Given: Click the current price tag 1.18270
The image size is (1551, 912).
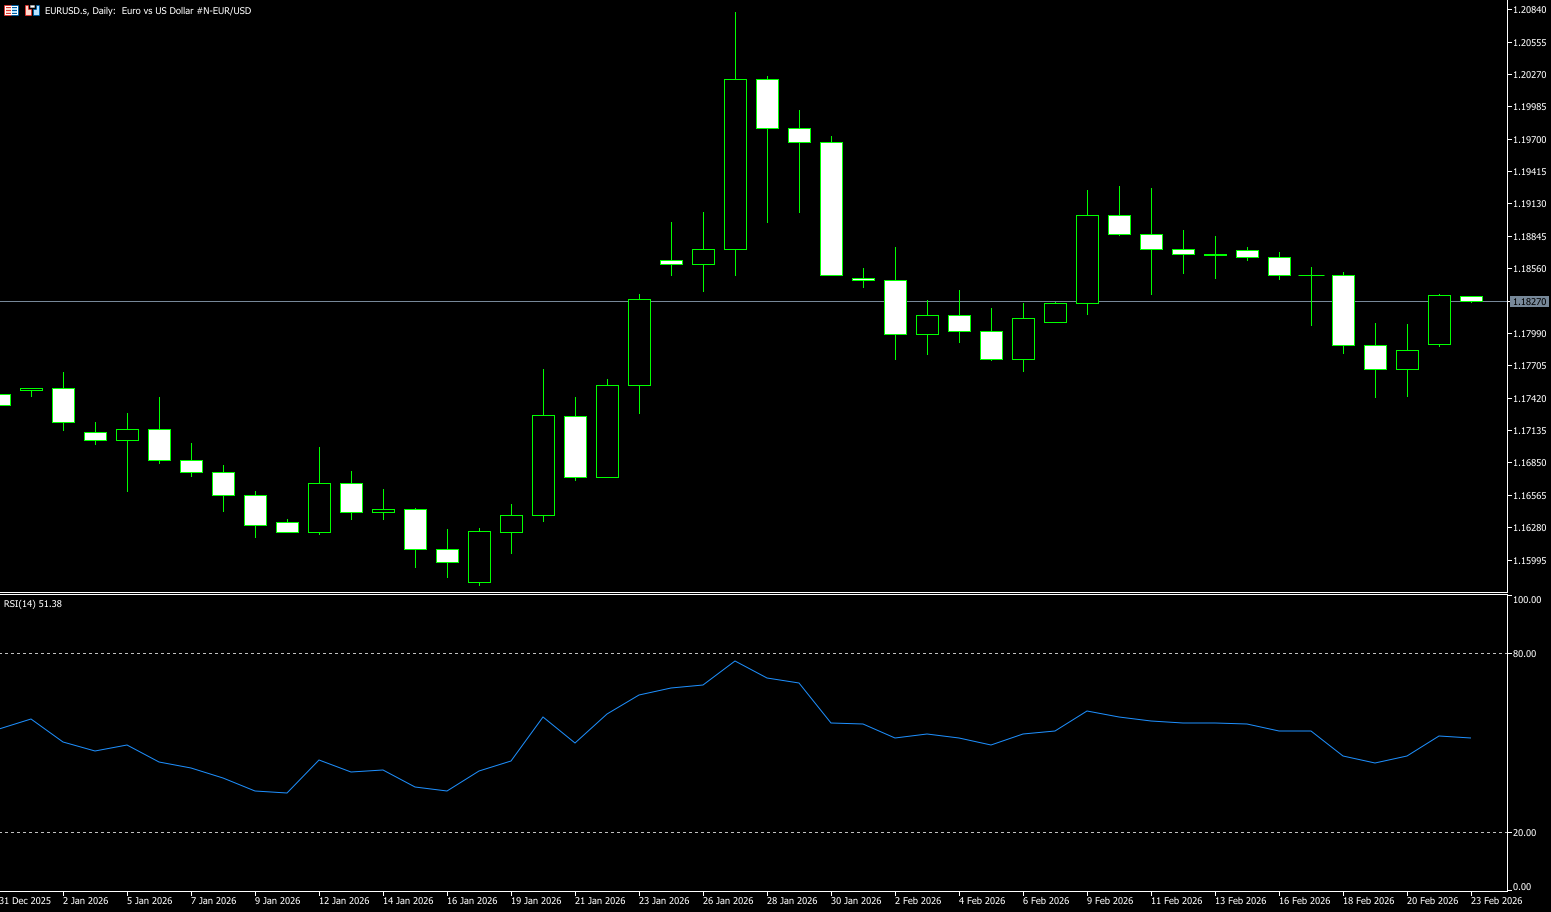Looking at the screenshot, I should tap(1529, 301).
